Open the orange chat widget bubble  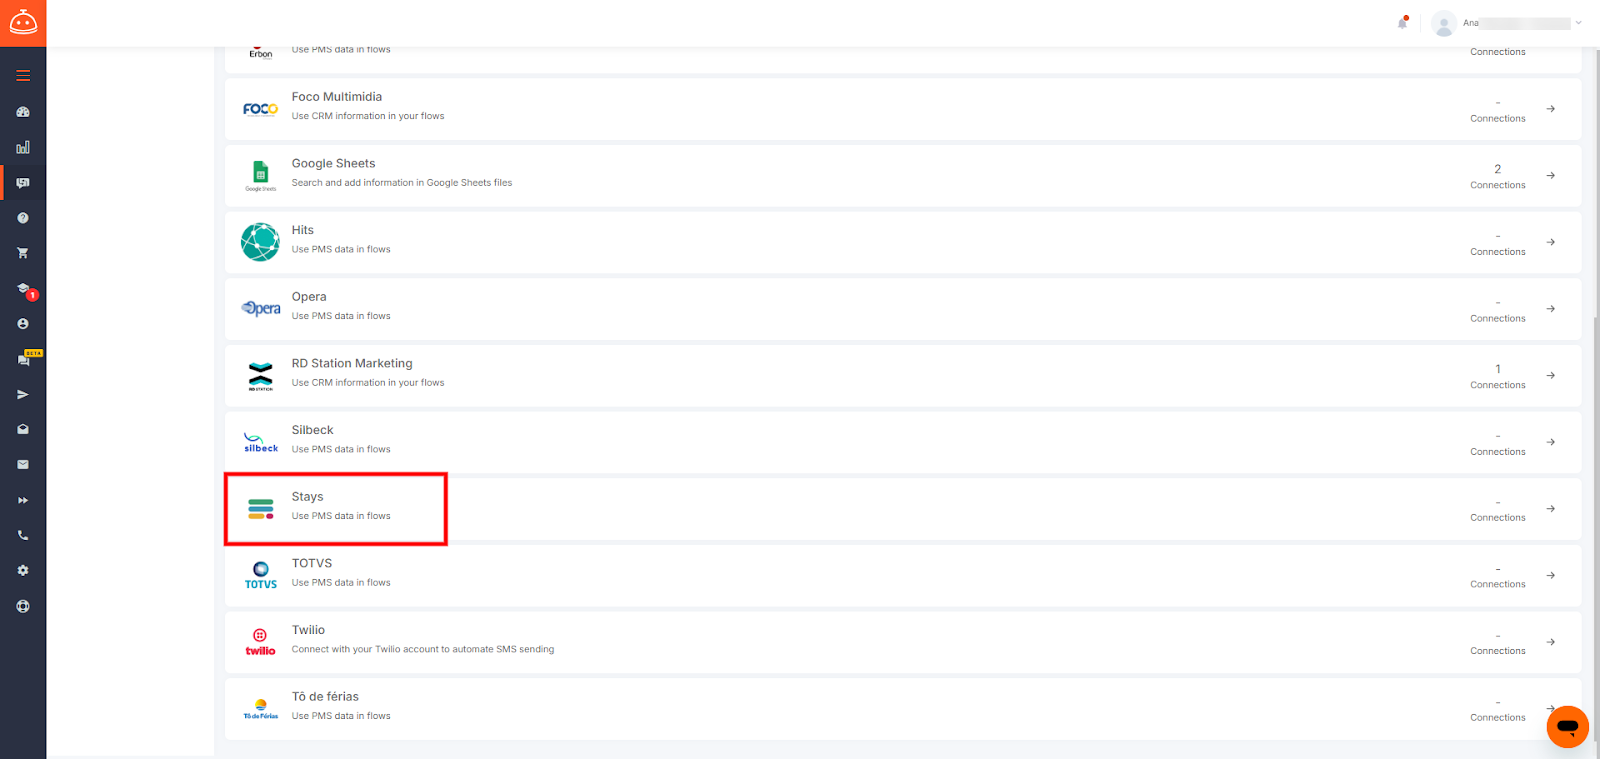click(1567, 726)
